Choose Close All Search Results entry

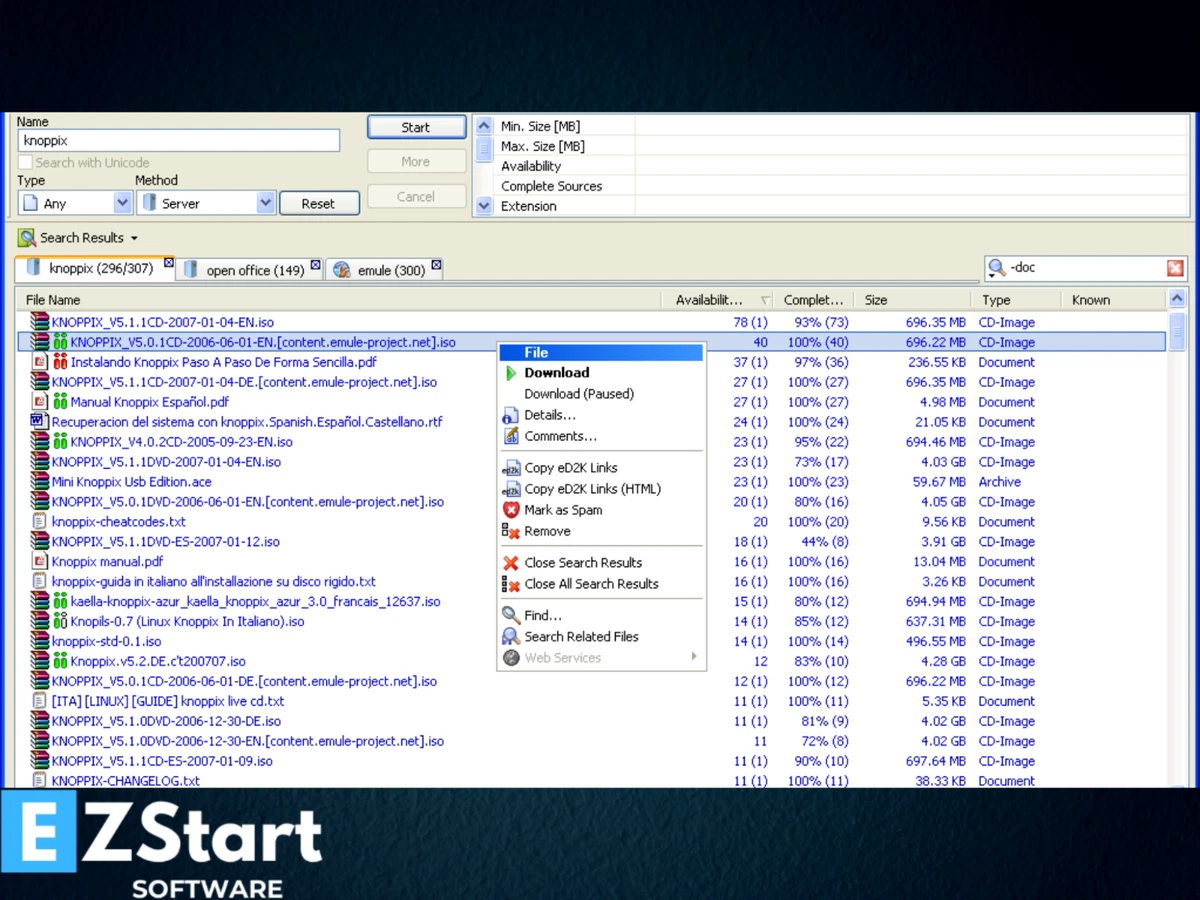(601, 584)
